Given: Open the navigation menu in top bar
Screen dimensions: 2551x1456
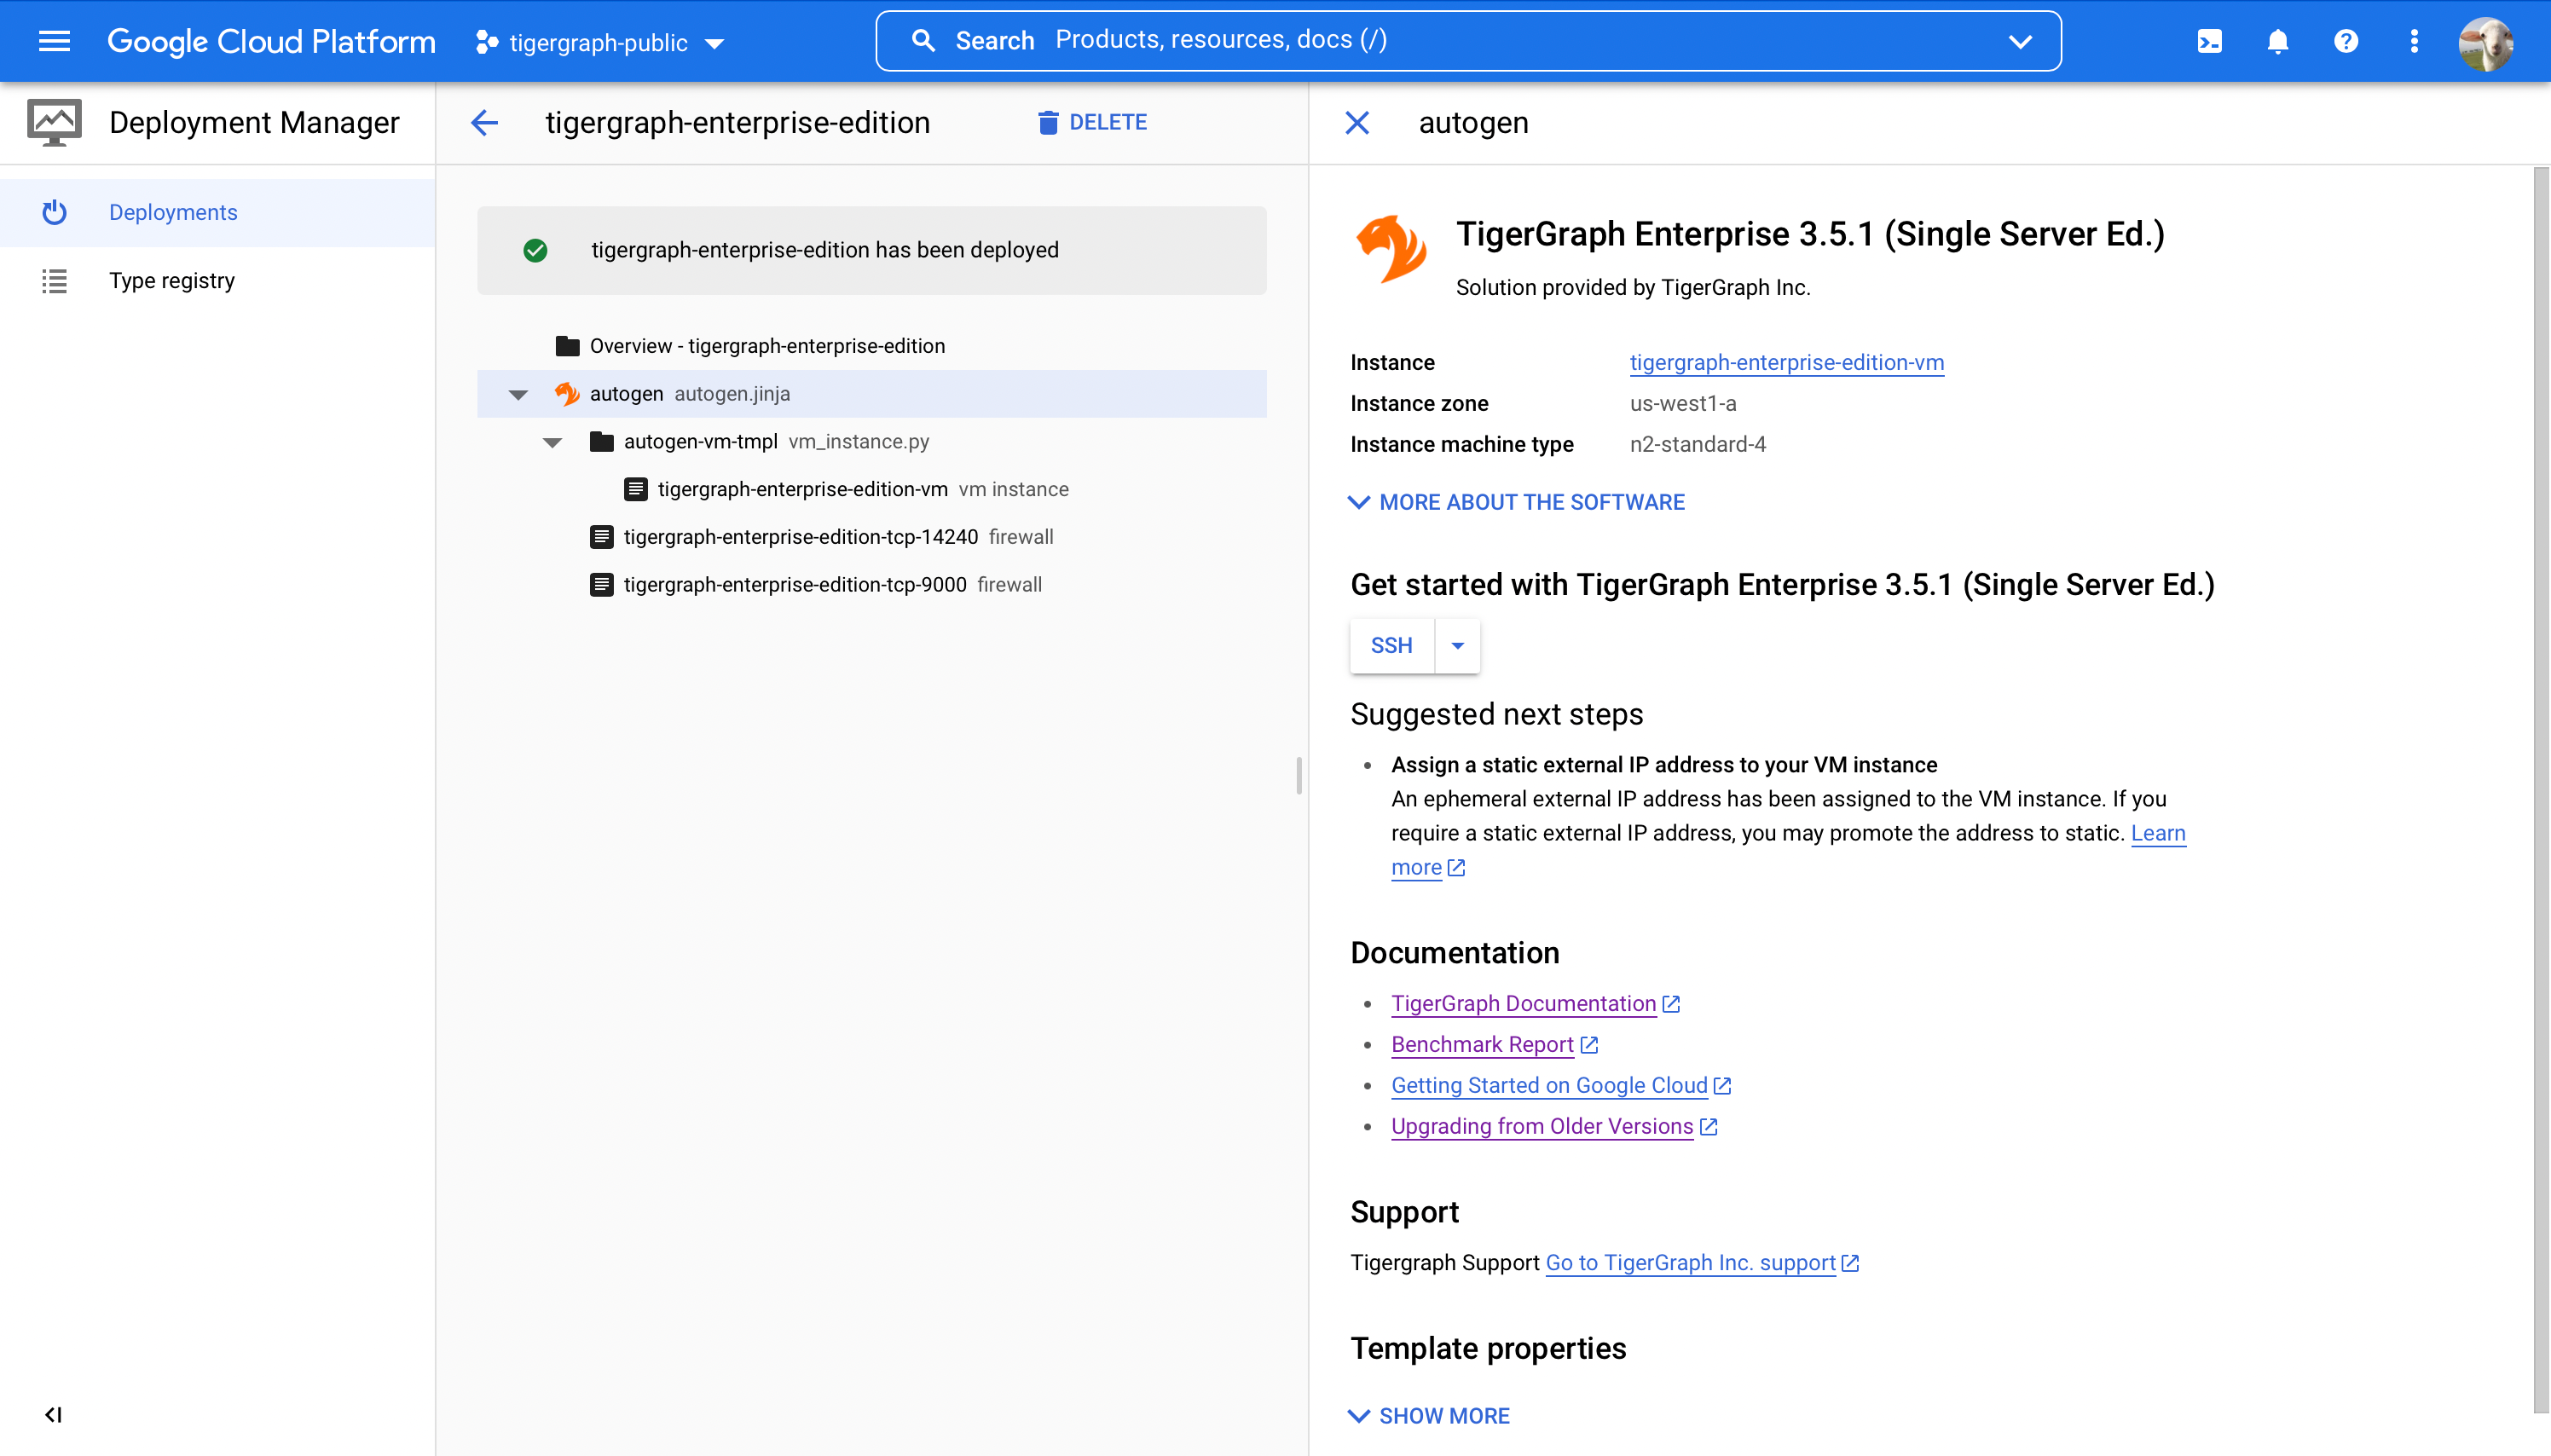Looking at the screenshot, I should (53, 41).
